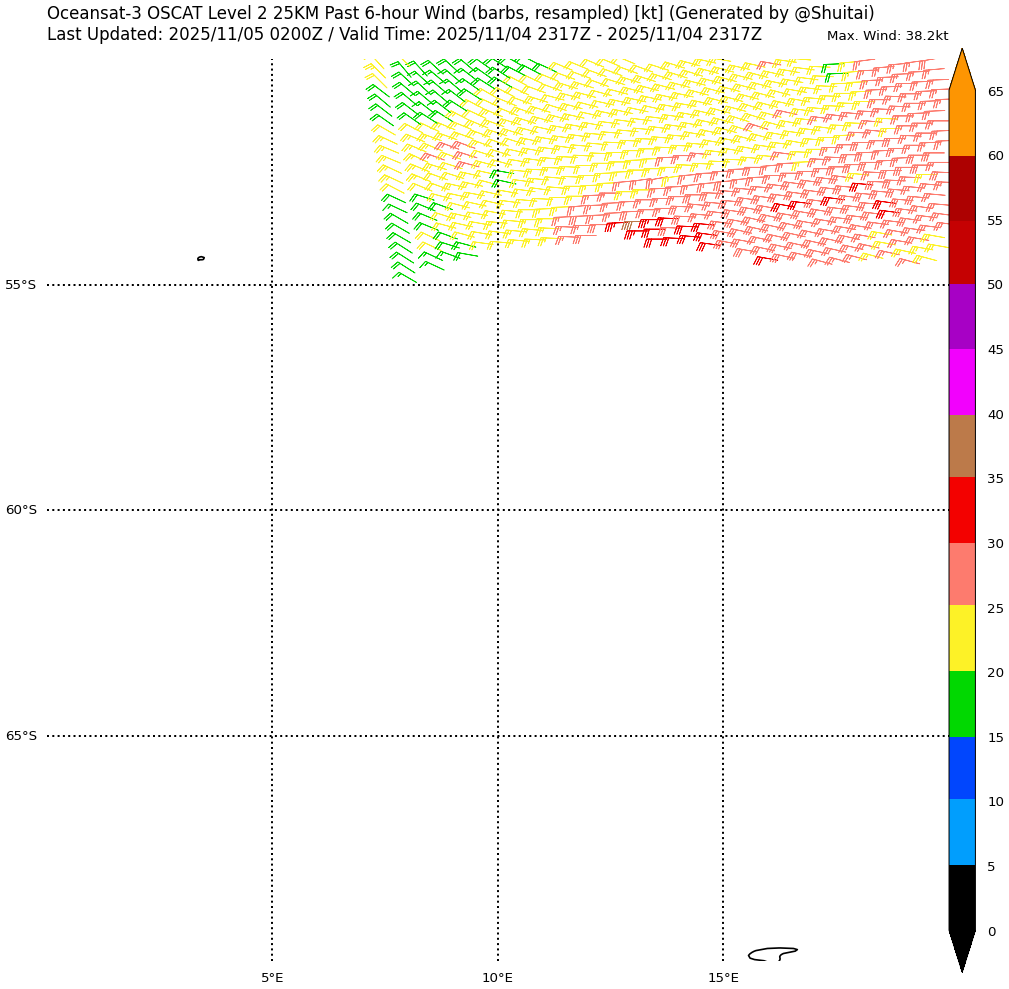1009x989 pixels.
Task: Click the Oceansat-3 OSCAT chart title
Action: click(460, 13)
